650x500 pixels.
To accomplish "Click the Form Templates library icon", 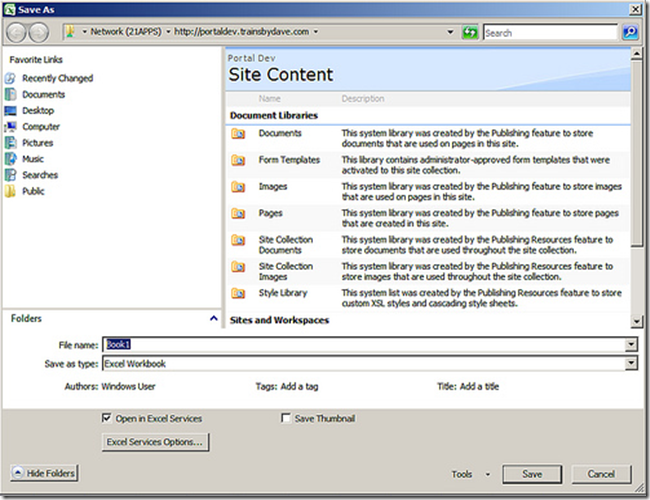I will pos(238,160).
